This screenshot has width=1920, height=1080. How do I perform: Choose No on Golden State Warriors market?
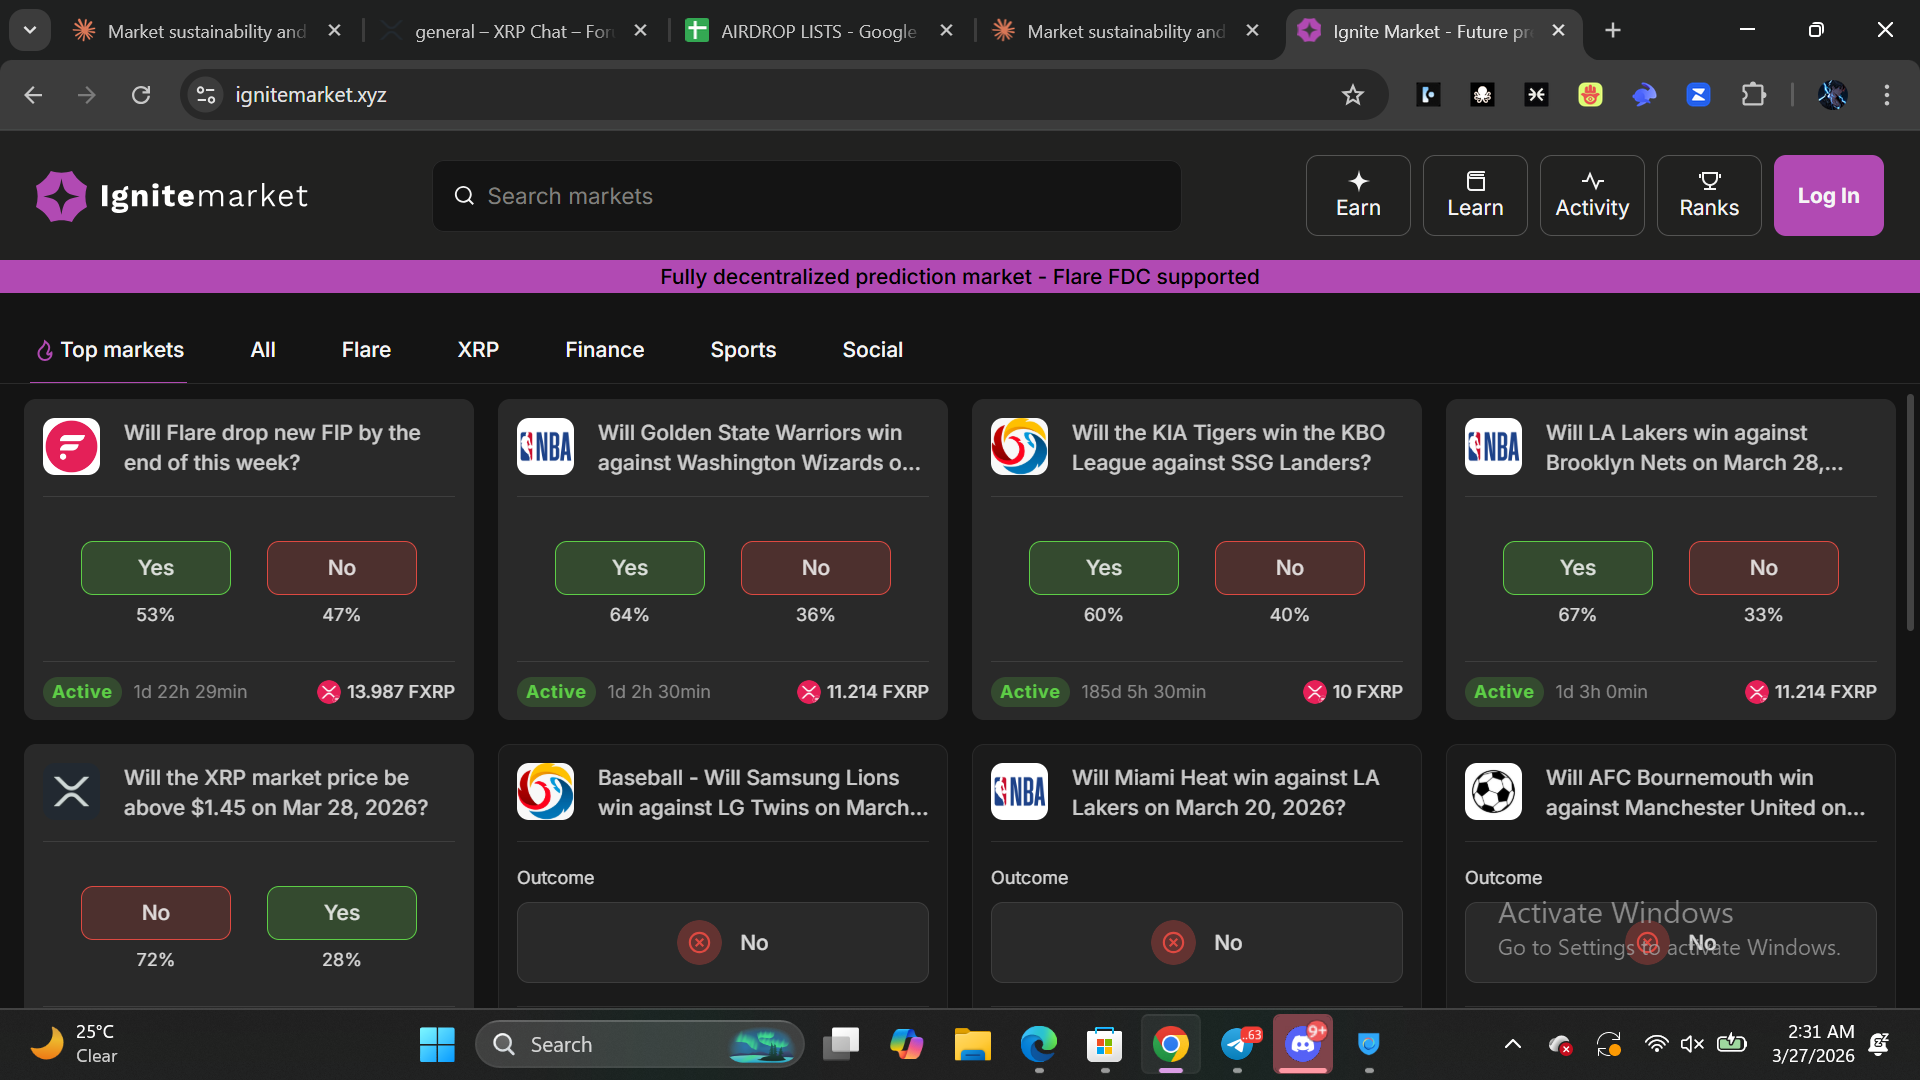(x=815, y=568)
